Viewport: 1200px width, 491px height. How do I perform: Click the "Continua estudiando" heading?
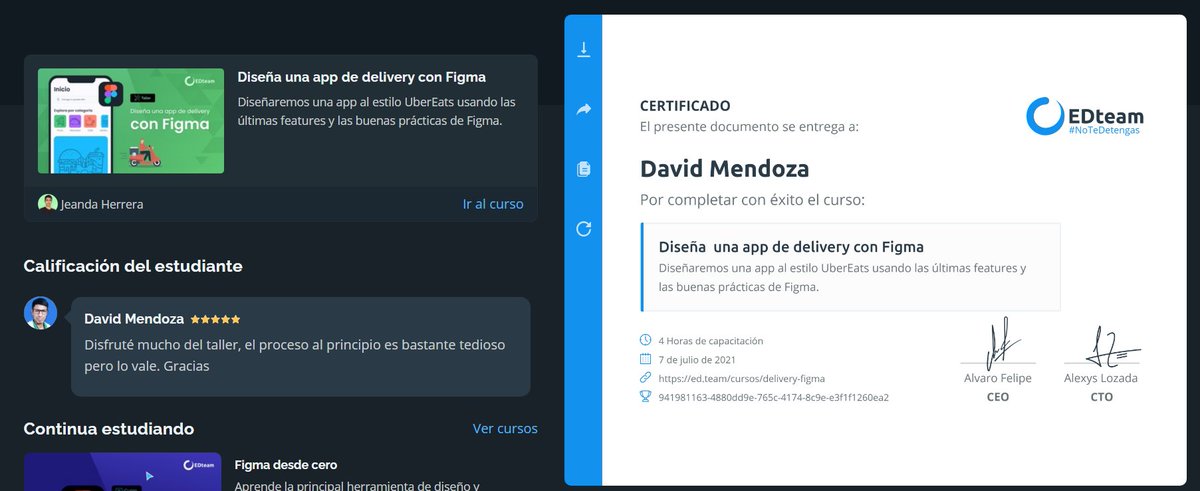click(109, 429)
